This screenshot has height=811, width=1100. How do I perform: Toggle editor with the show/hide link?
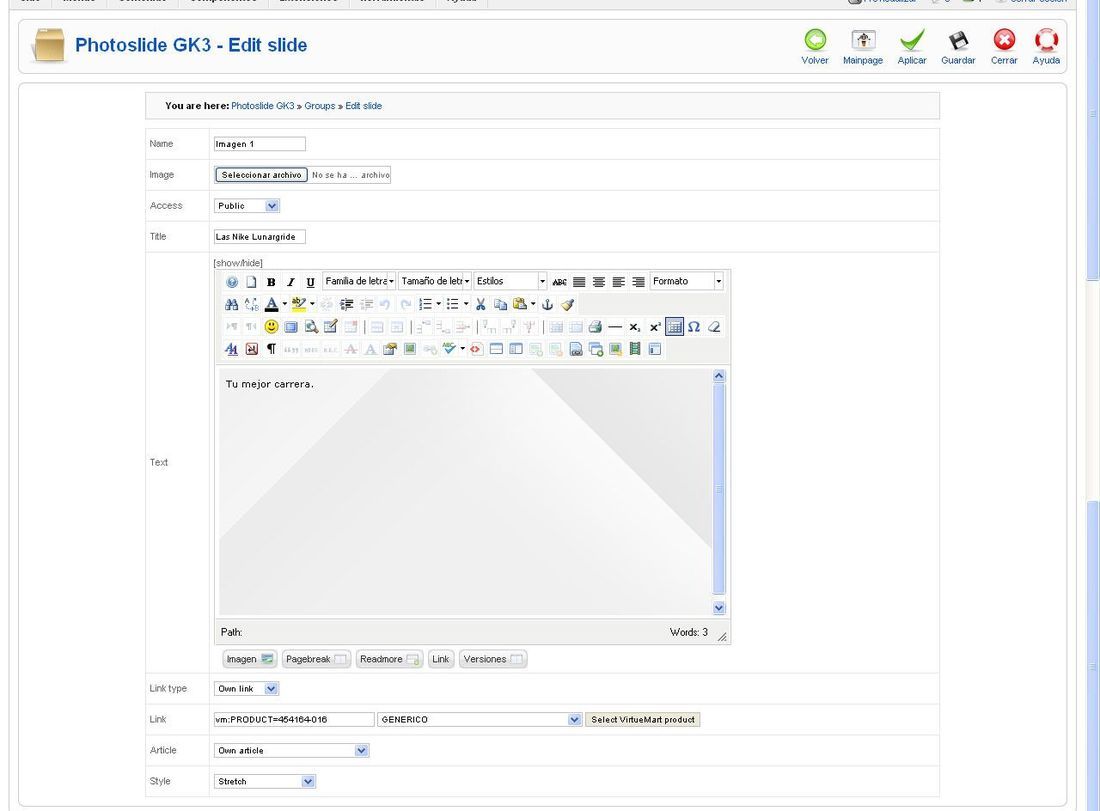238,263
